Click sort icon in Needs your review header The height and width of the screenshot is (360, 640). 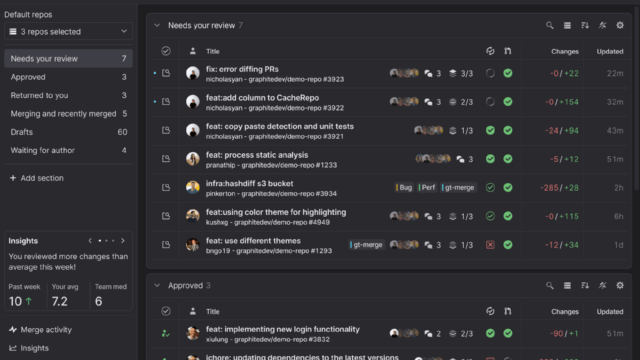click(585, 25)
